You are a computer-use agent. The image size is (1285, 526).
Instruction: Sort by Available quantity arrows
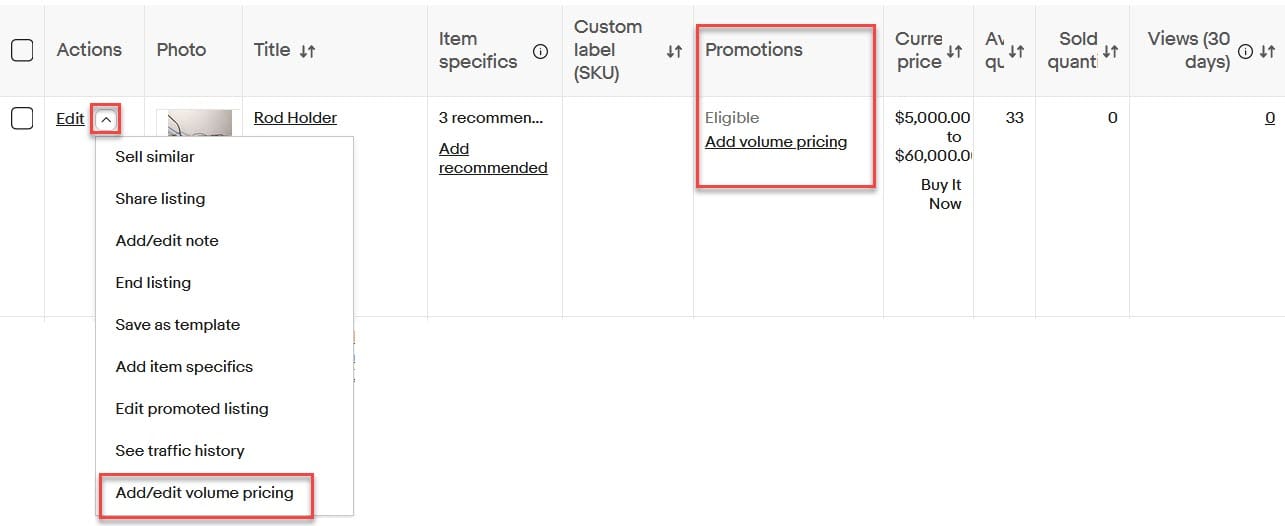click(x=1017, y=51)
